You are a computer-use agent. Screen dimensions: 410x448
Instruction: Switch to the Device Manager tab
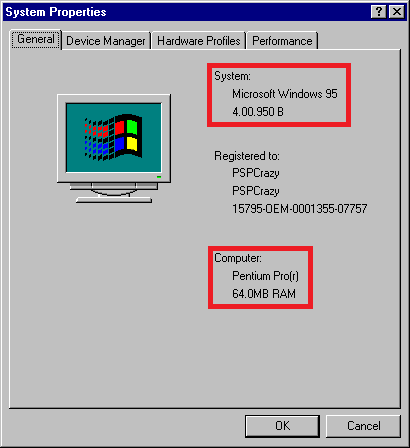106,41
